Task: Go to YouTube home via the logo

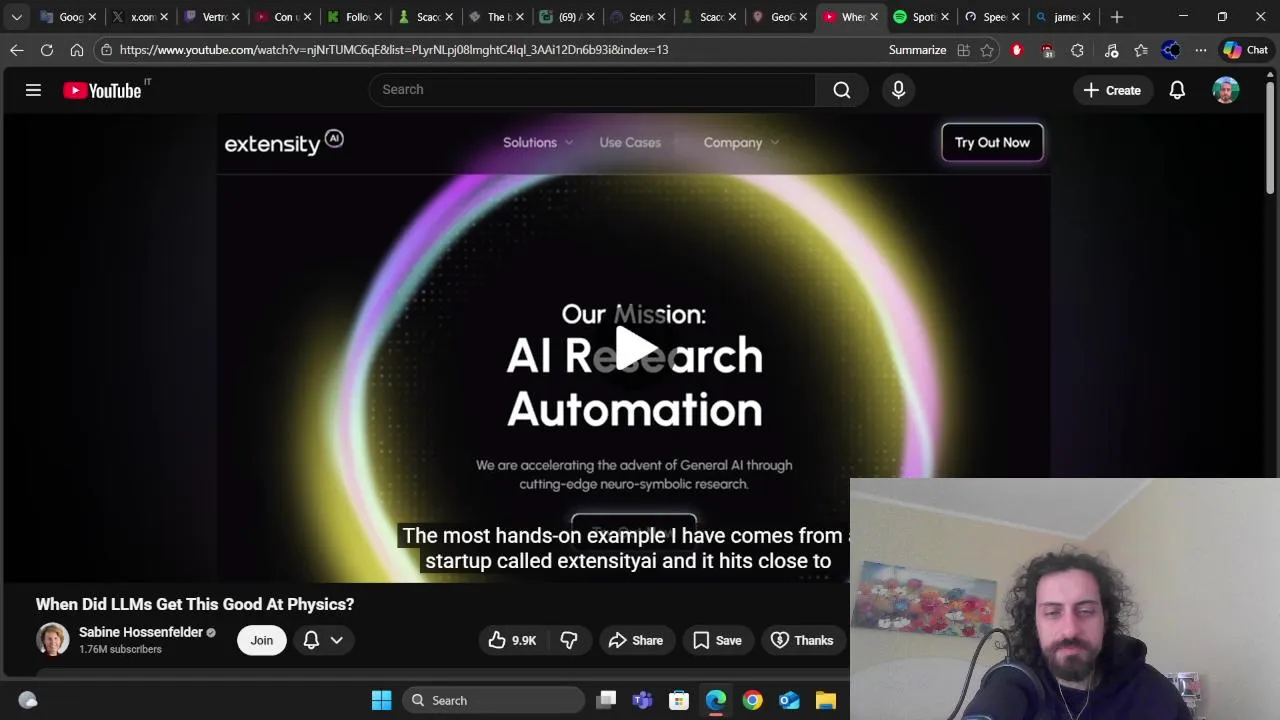Action: pos(102,90)
